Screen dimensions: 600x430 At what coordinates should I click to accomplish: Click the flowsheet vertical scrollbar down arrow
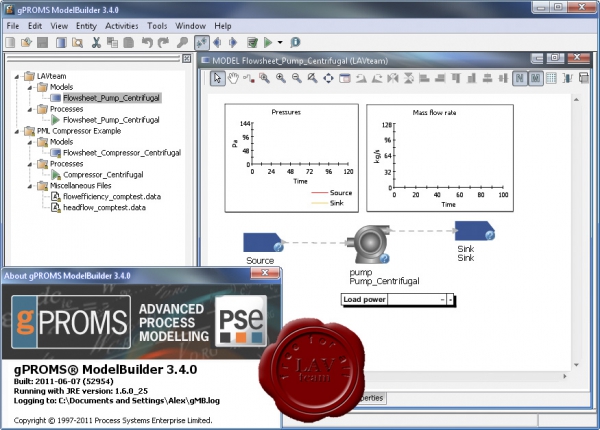tap(576, 365)
